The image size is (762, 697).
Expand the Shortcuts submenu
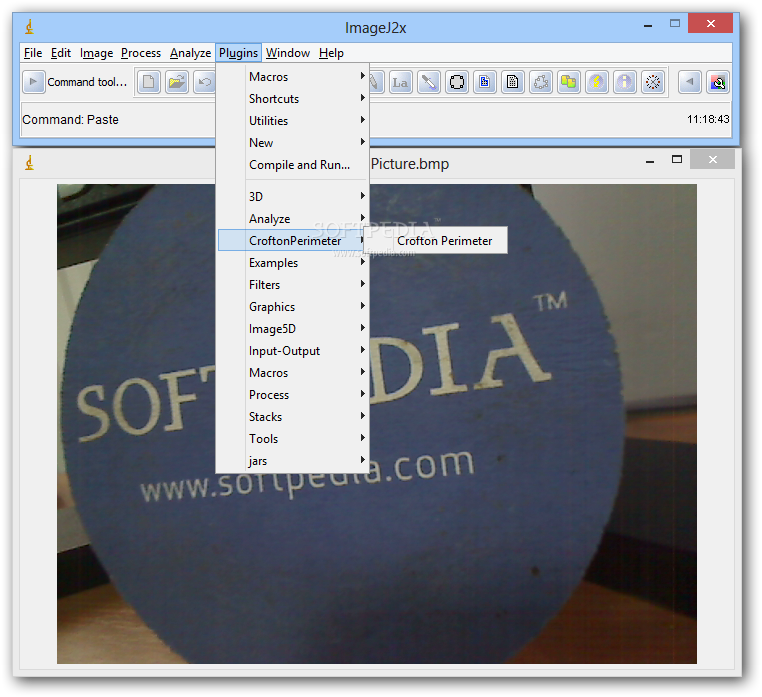(293, 99)
